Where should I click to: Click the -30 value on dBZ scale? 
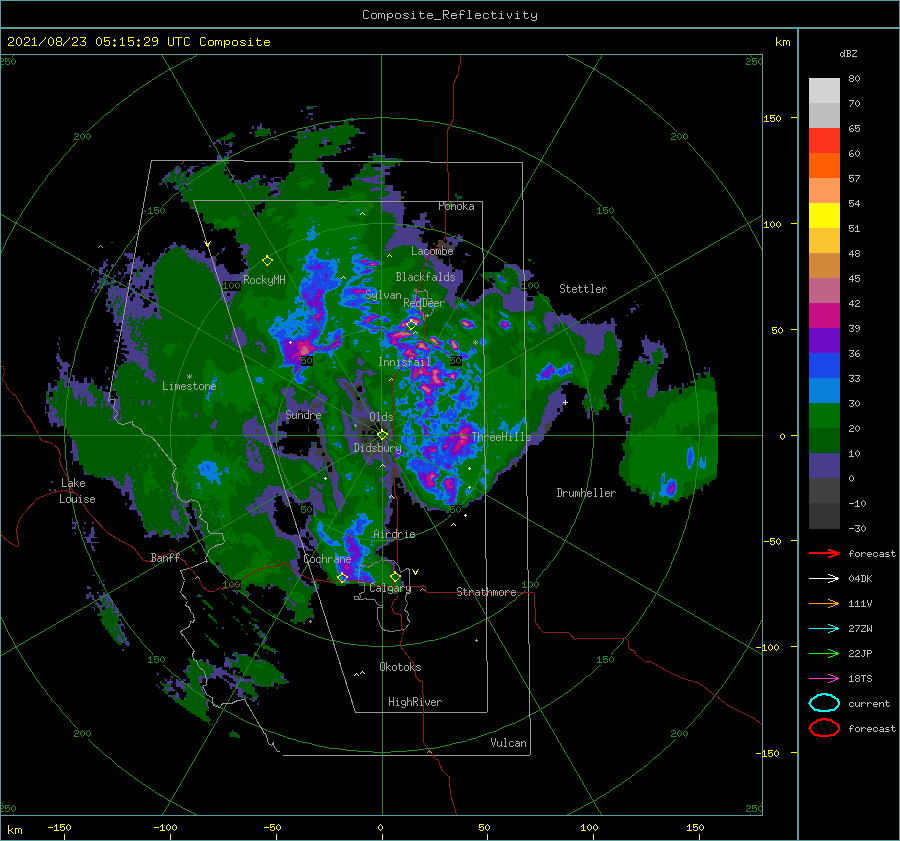point(857,528)
